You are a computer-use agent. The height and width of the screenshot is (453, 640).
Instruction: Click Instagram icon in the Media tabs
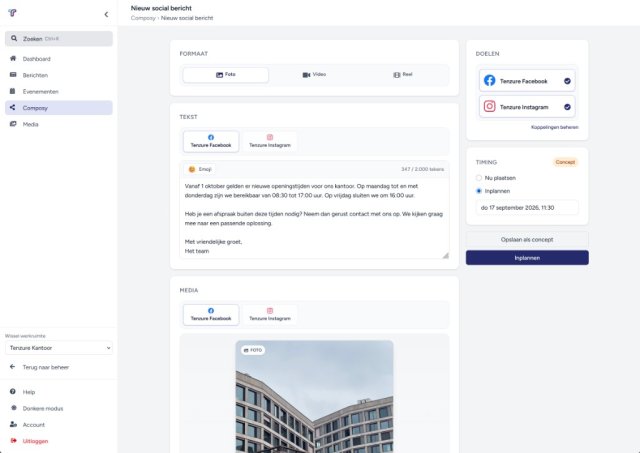(270, 311)
